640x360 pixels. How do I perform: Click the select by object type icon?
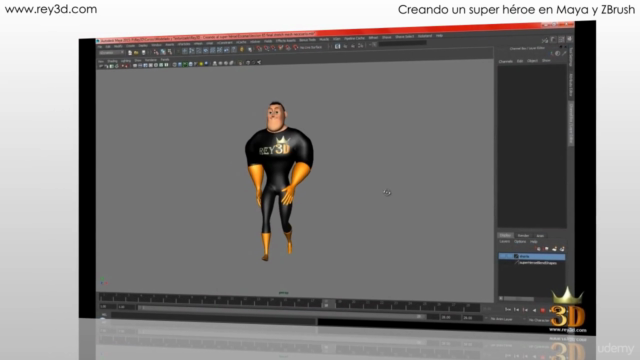pyautogui.click(x=163, y=52)
